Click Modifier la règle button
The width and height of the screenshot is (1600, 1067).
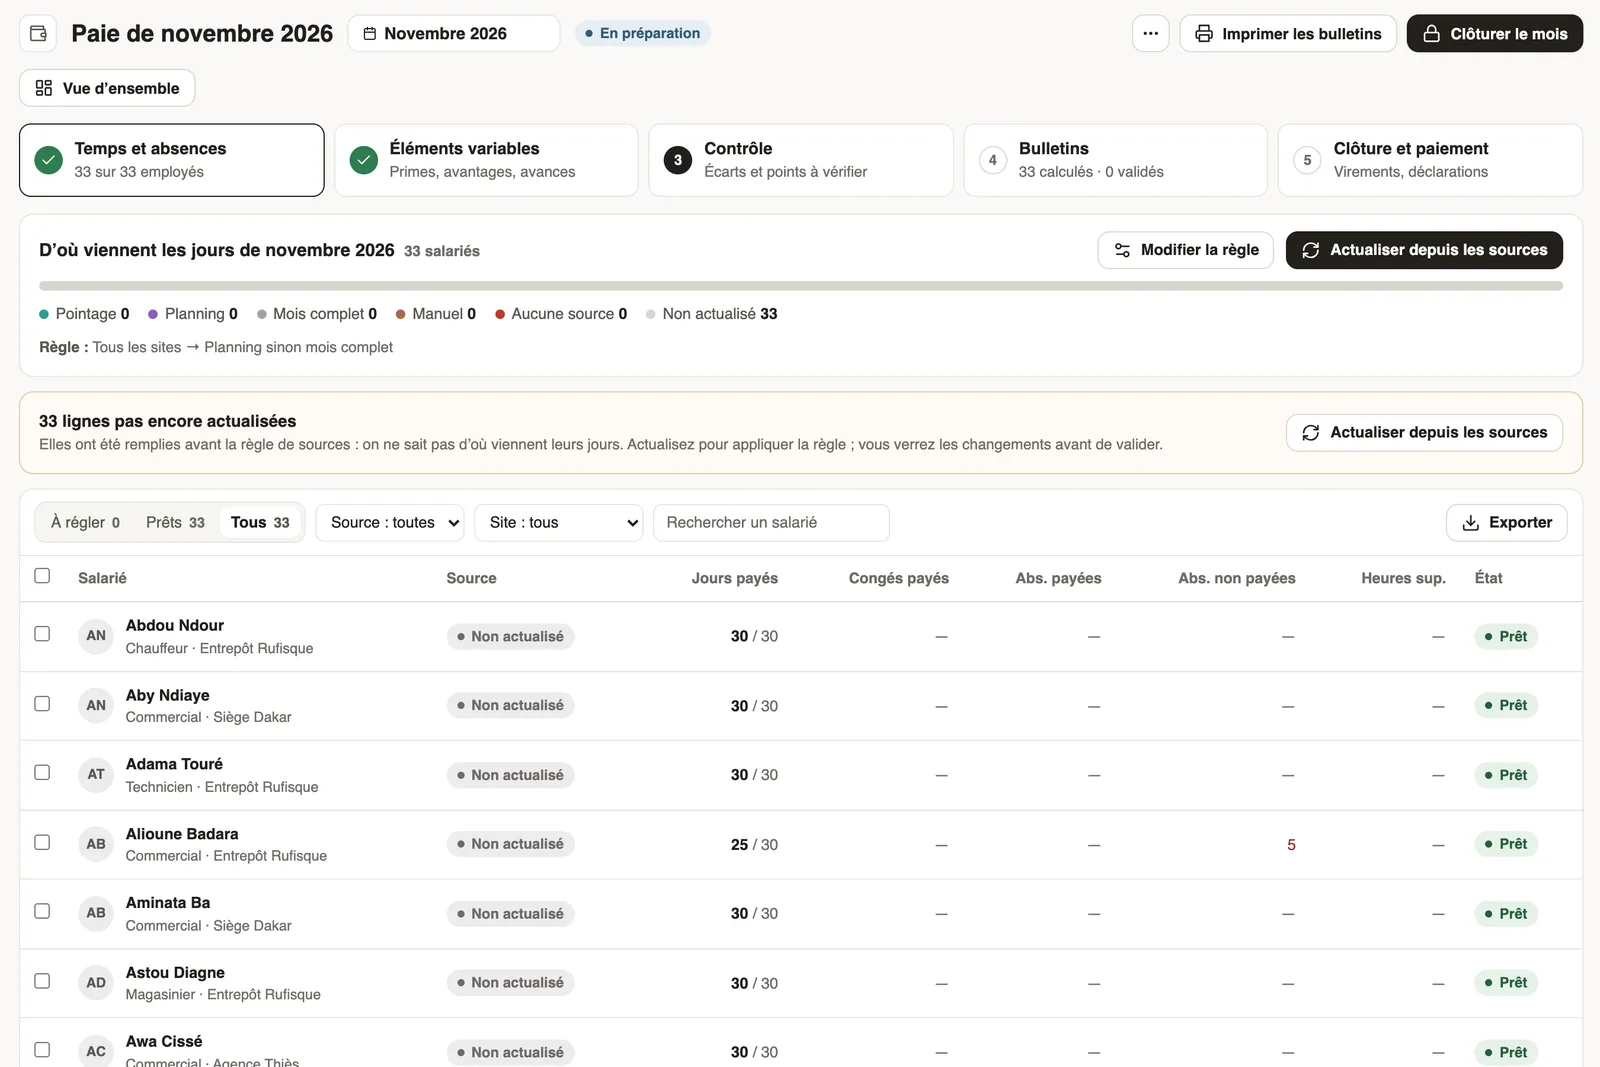pos(1186,250)
